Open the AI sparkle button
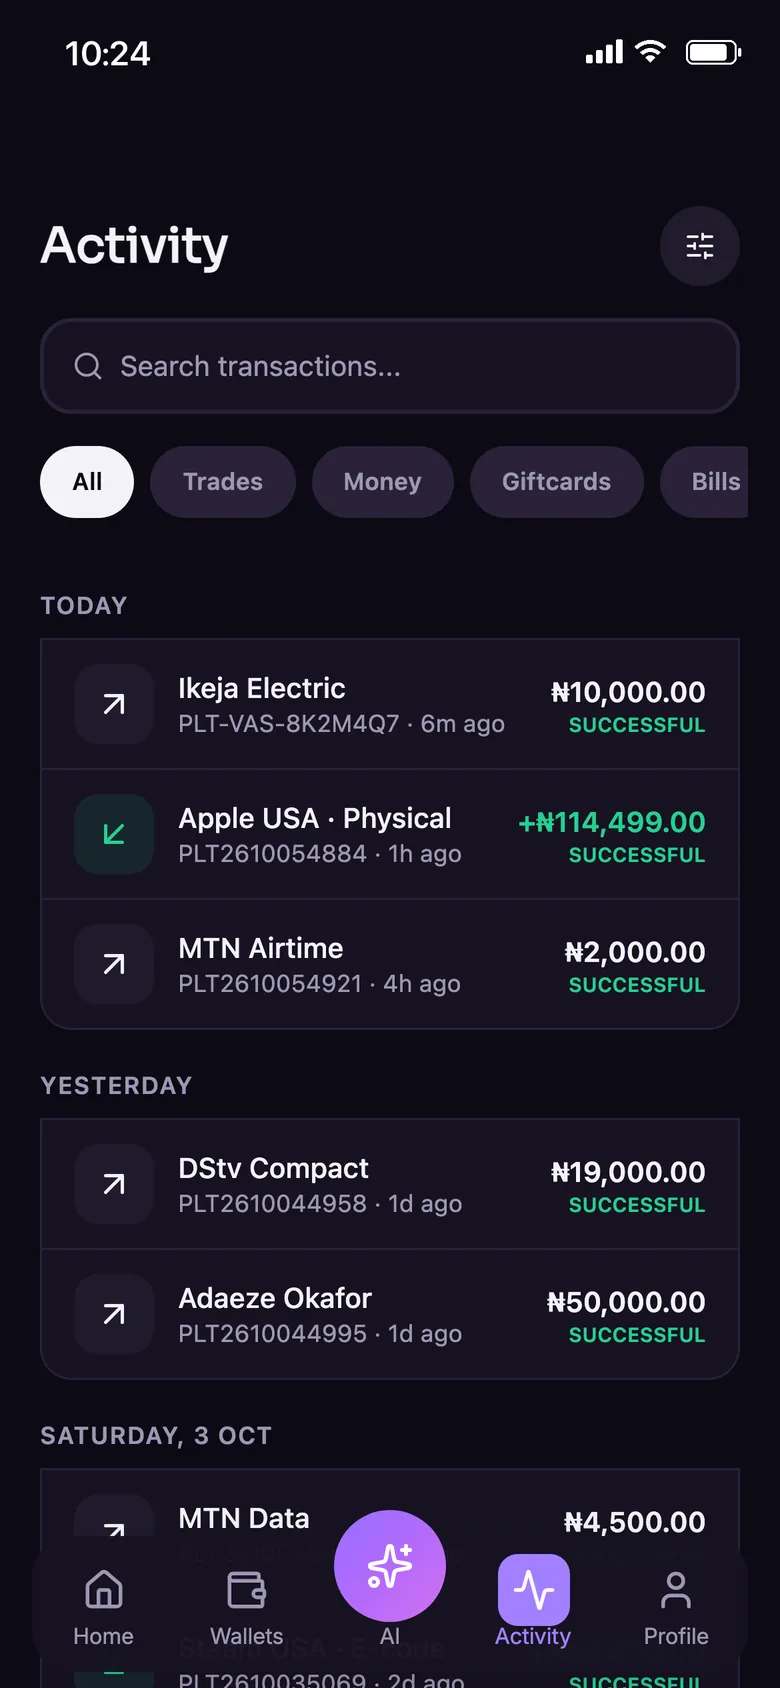Image resolution: width=780 pixels, height=1688 pixels. tap(390, 1565)
